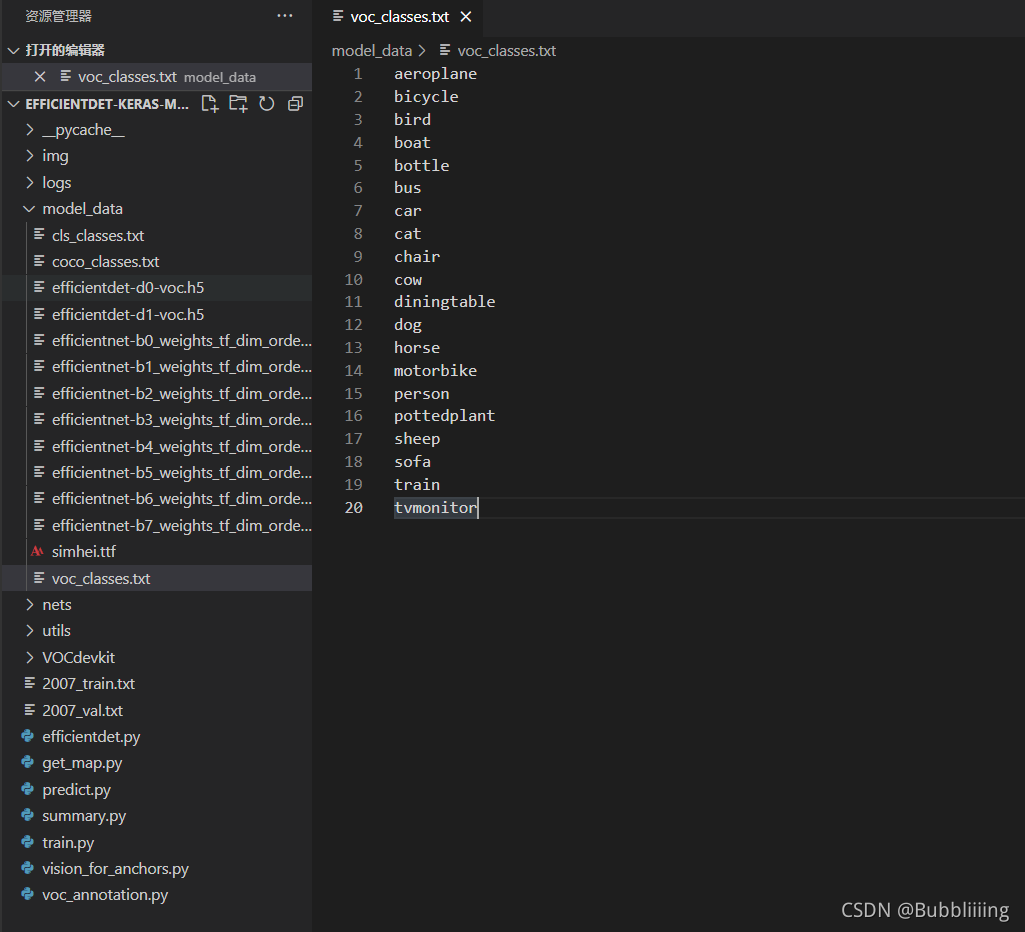Collapse the EFFICIENTDET-KERAS project section

click(x=14, y=104)
